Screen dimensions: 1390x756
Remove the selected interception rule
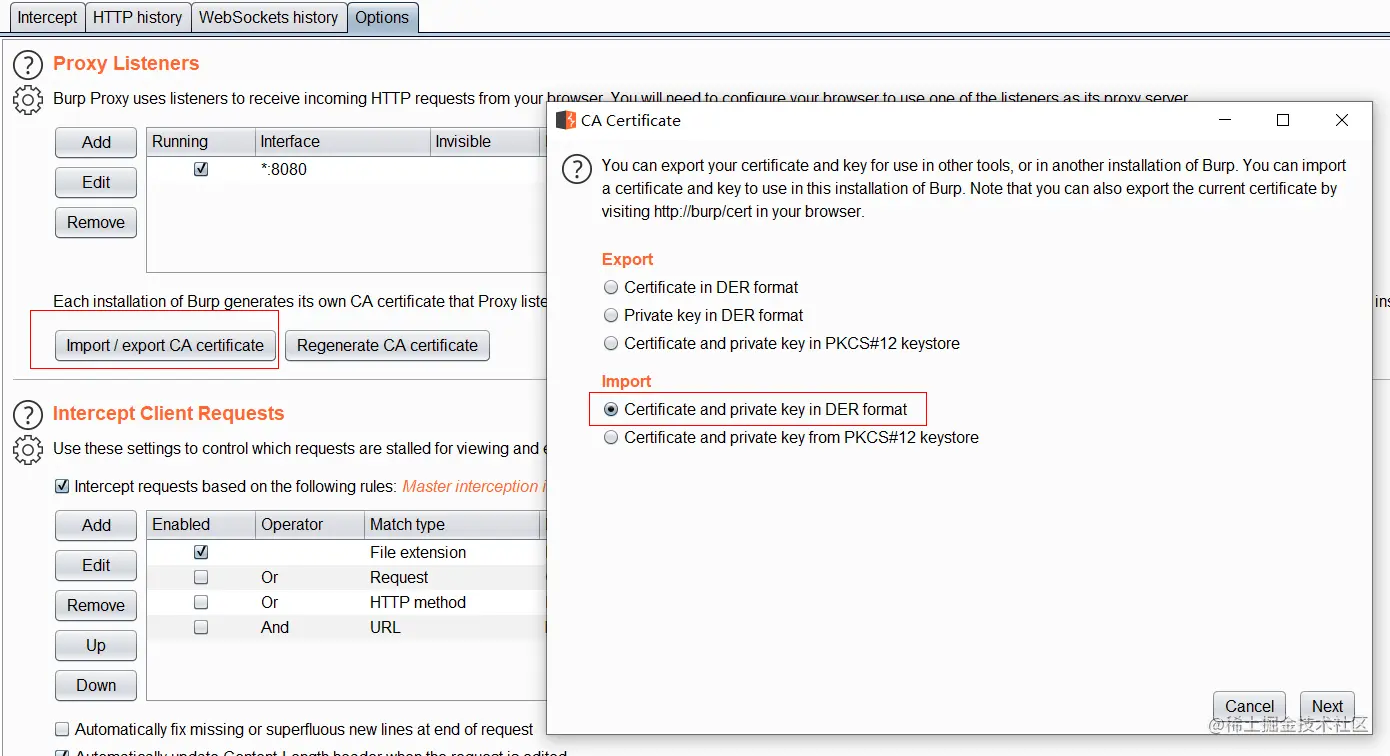96,605
